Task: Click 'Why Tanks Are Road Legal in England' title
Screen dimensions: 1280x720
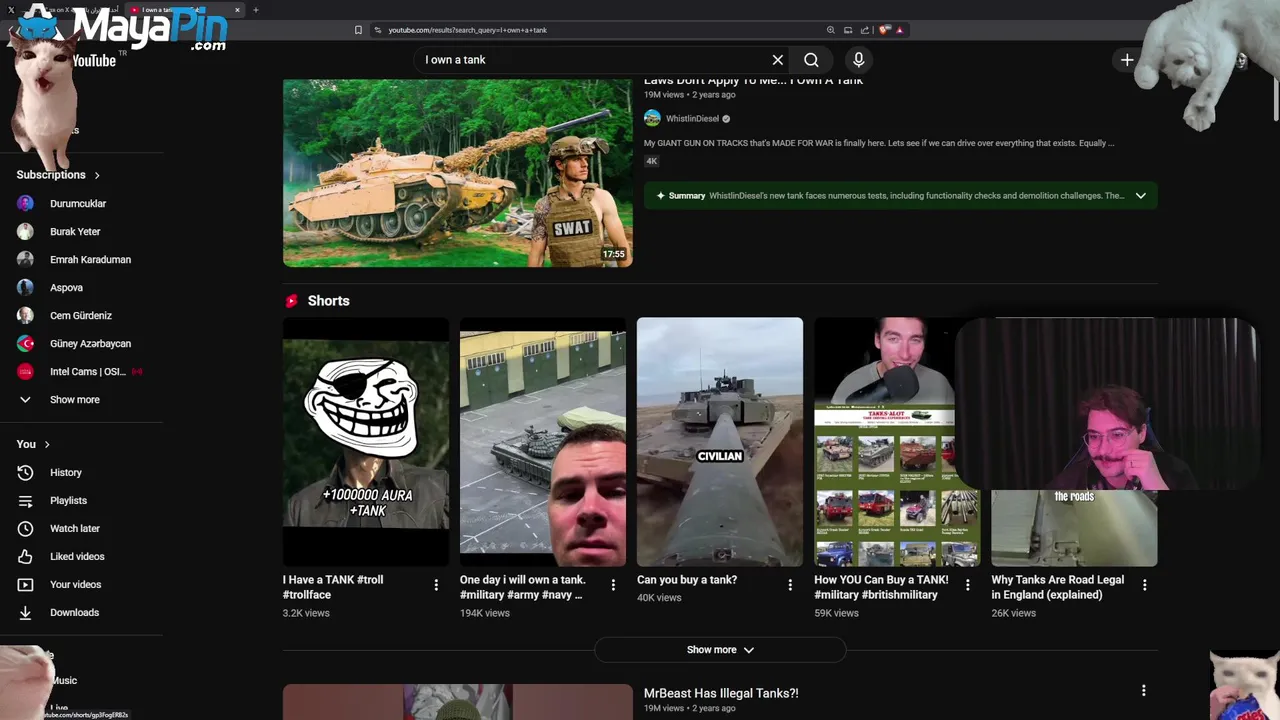Action: click(x=1057, y=587)
